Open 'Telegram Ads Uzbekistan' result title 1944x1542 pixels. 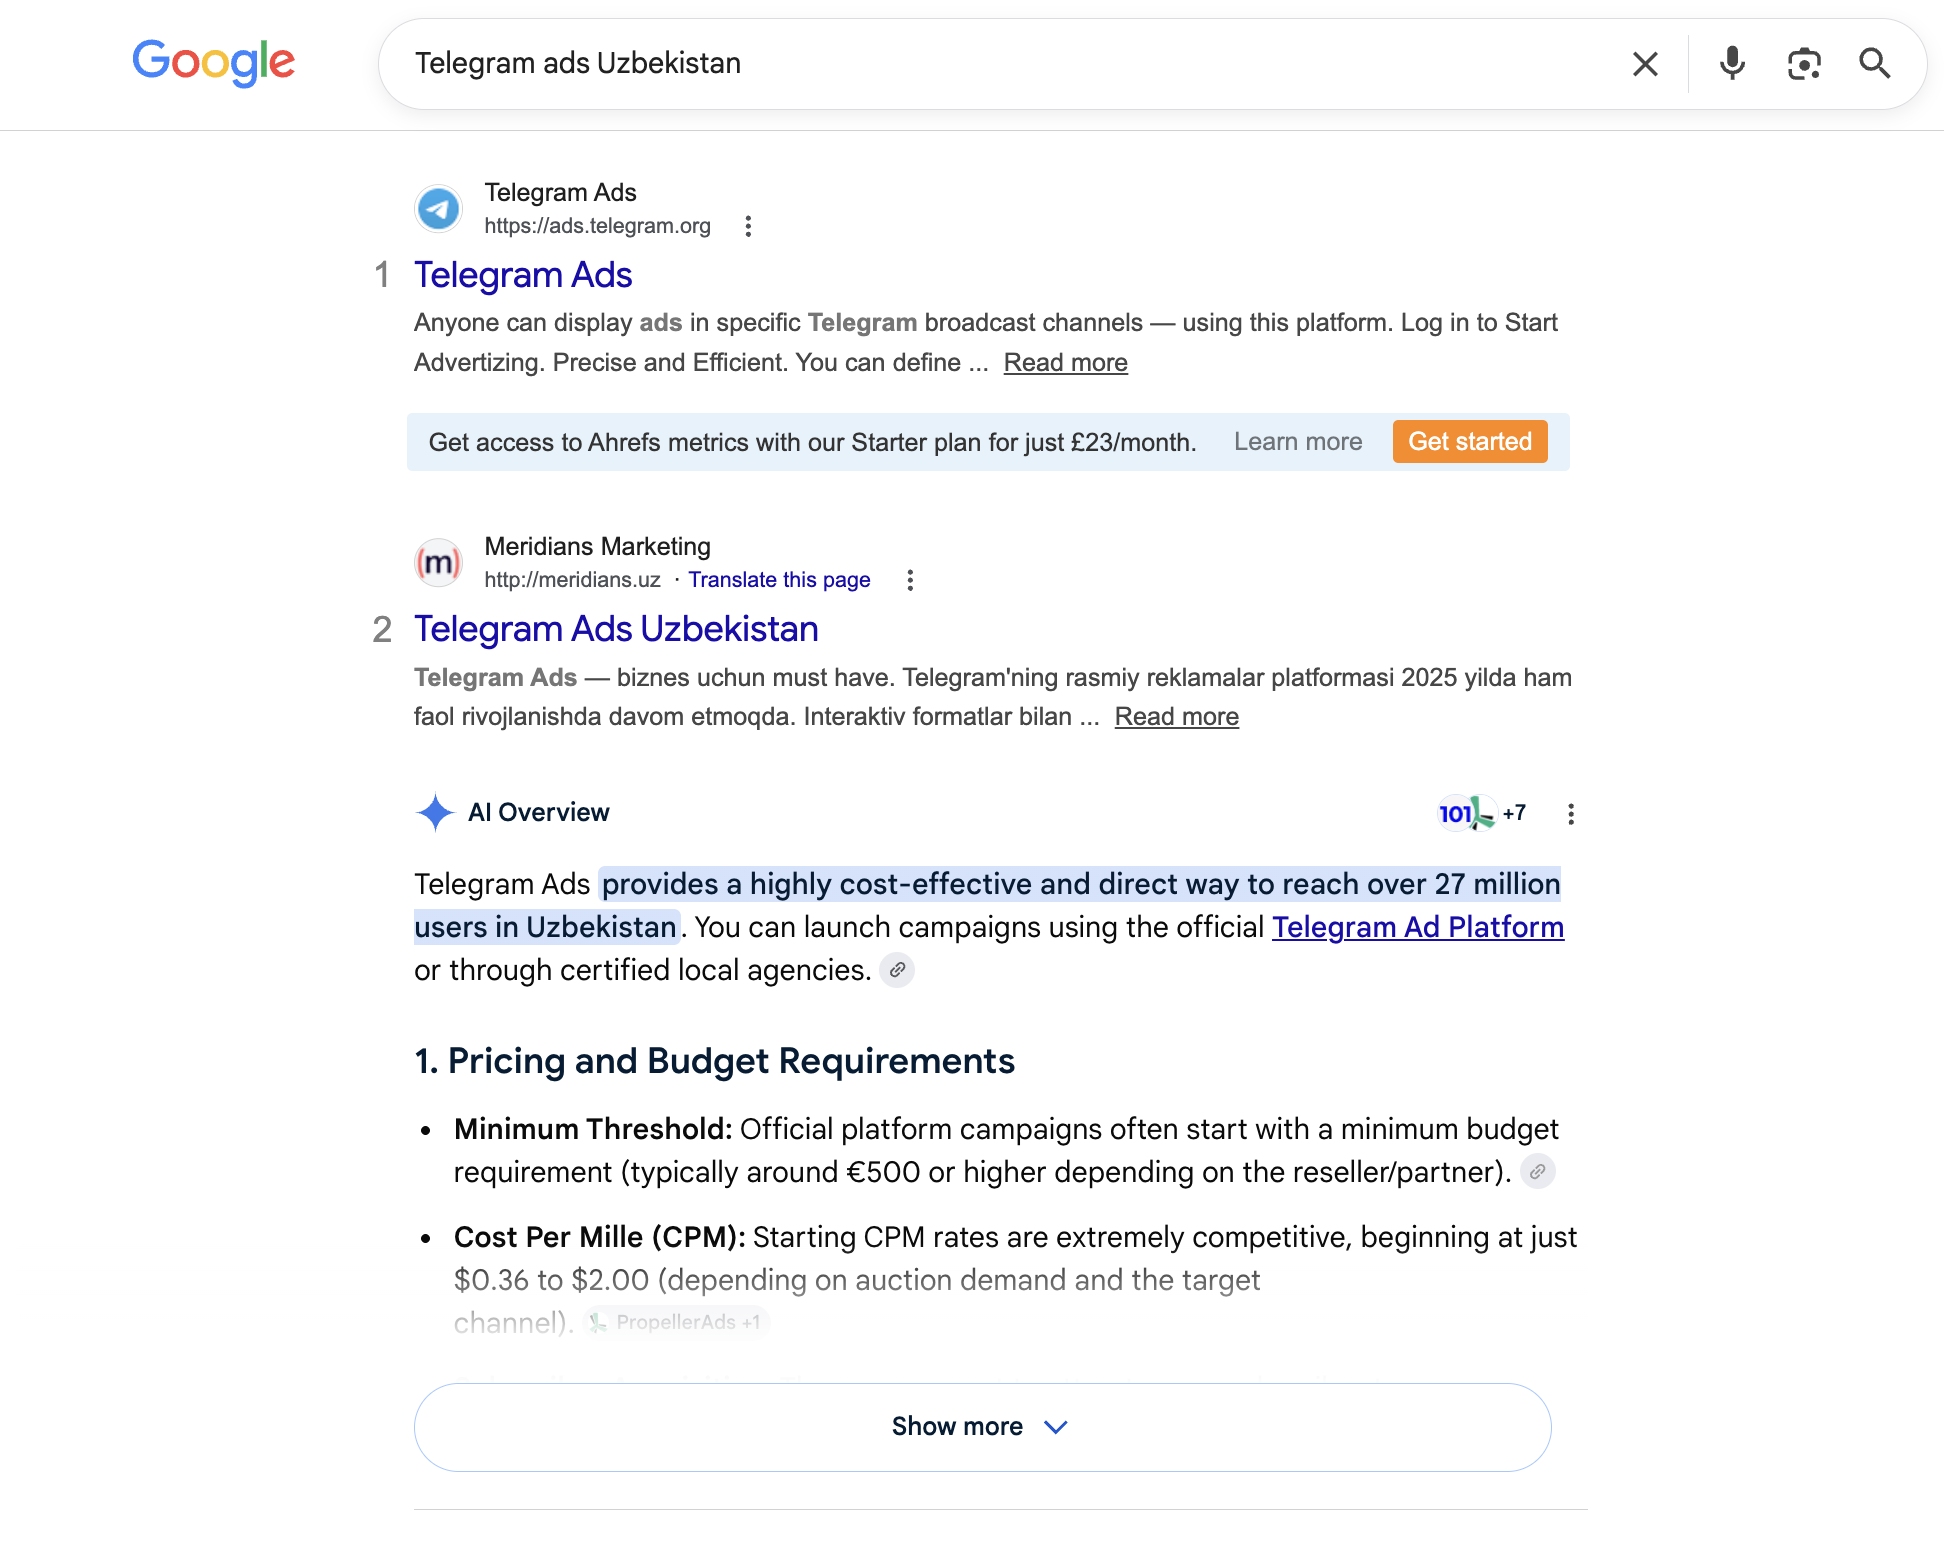click(x=616, y=629)
